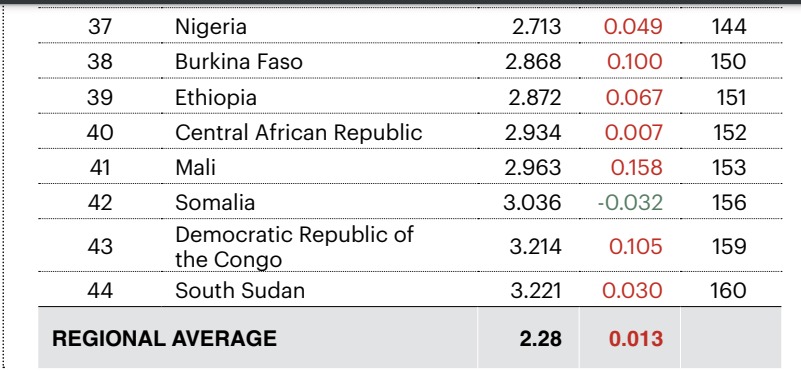Click Mali's score change 0.158
Viewport: 801px width, 371px height.
pyautogui.click(x=637, y=167)
